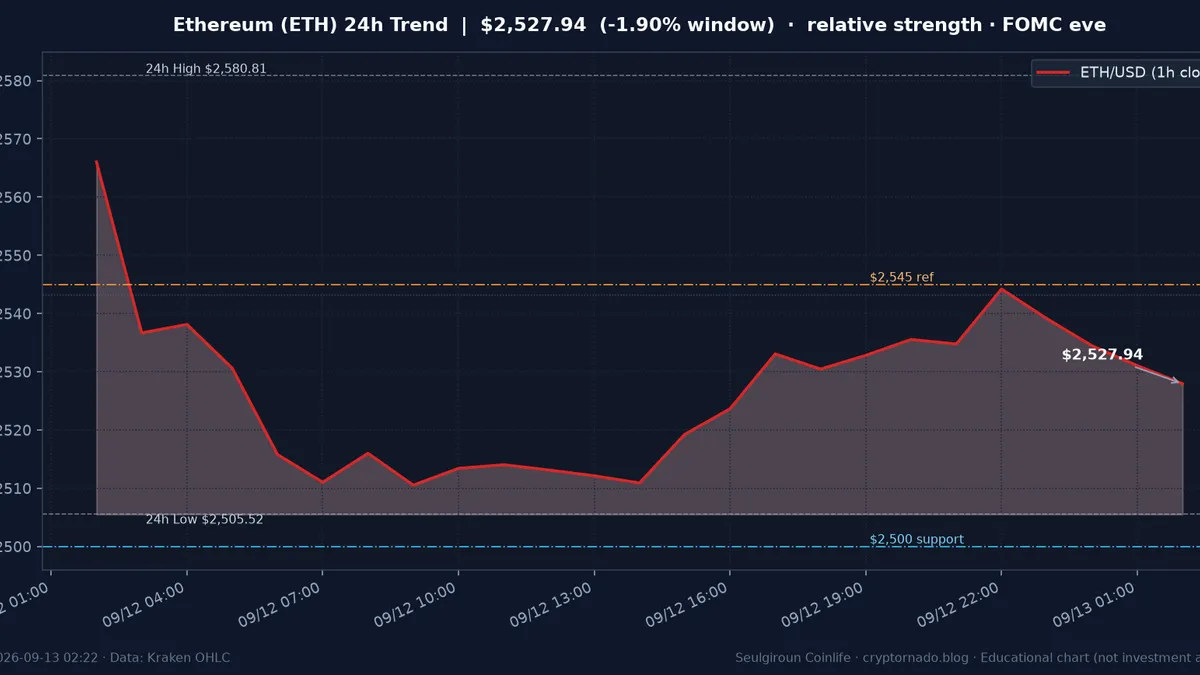Screen dimensions: 1200x675
Task: Select the 24h Low $2,505.52 label
Action: point(205,520)
